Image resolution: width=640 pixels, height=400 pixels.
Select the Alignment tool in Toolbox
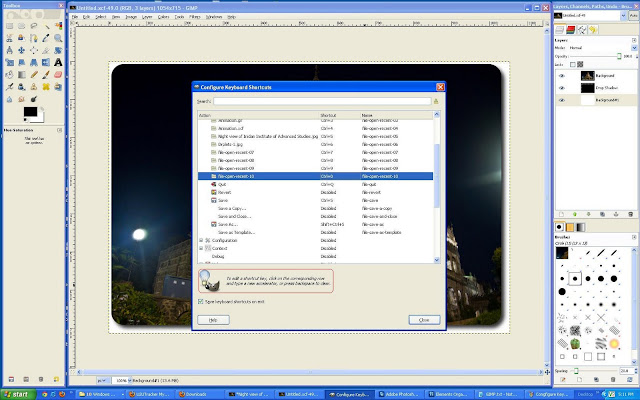click(x=33, y=50)
